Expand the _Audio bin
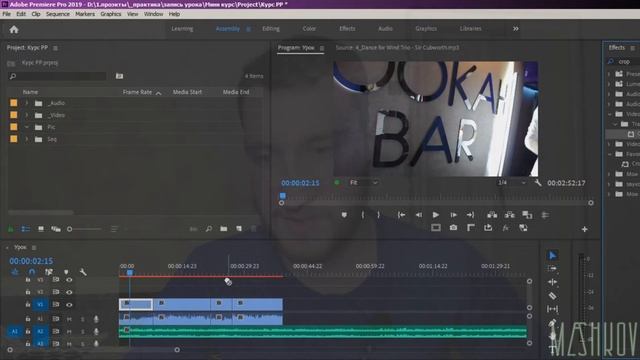This screenshot has width=640, height=360. [x=27, y=103]
